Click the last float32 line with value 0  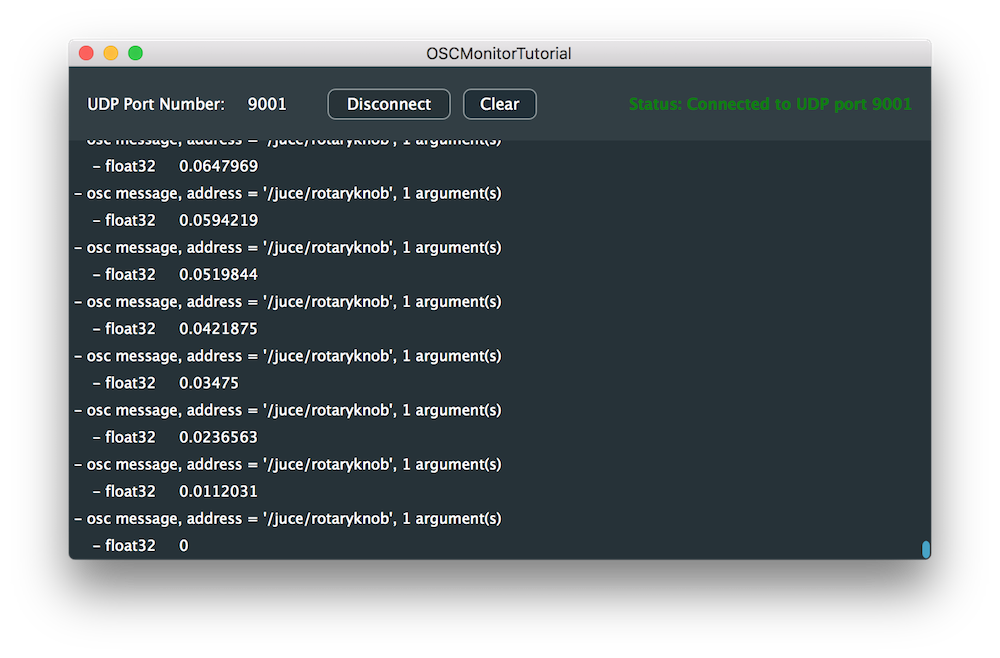pos(140,545)
